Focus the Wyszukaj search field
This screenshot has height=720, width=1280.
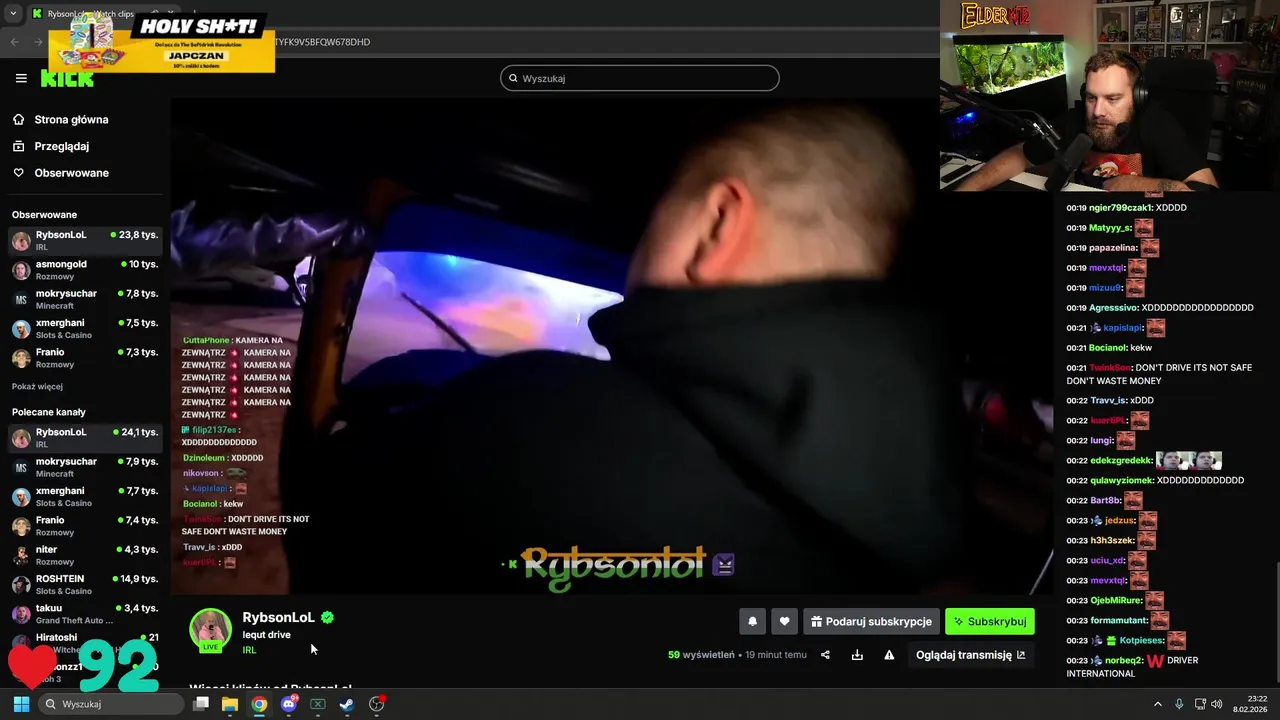point(640,78)
